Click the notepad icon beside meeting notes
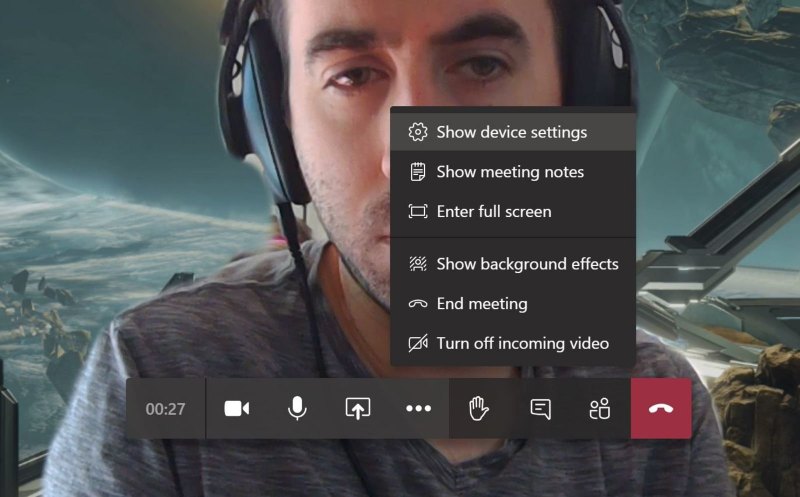 418,172
